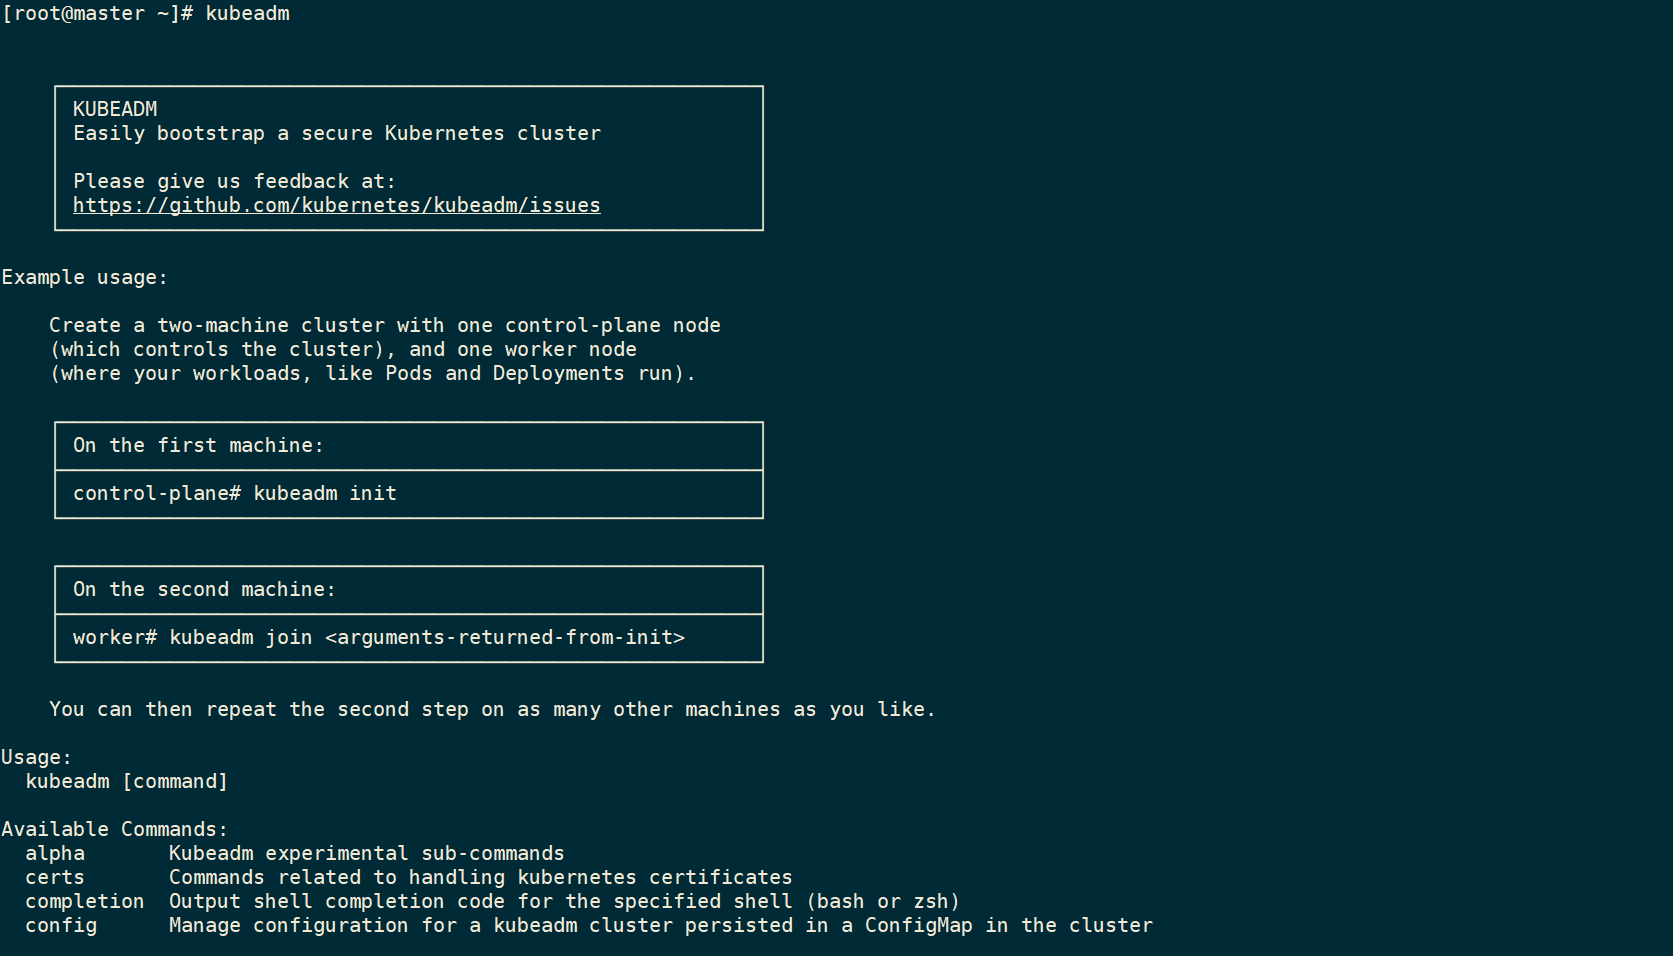
Task: Click the 'Please give us feedback at:' line
Action: [234, 181]
